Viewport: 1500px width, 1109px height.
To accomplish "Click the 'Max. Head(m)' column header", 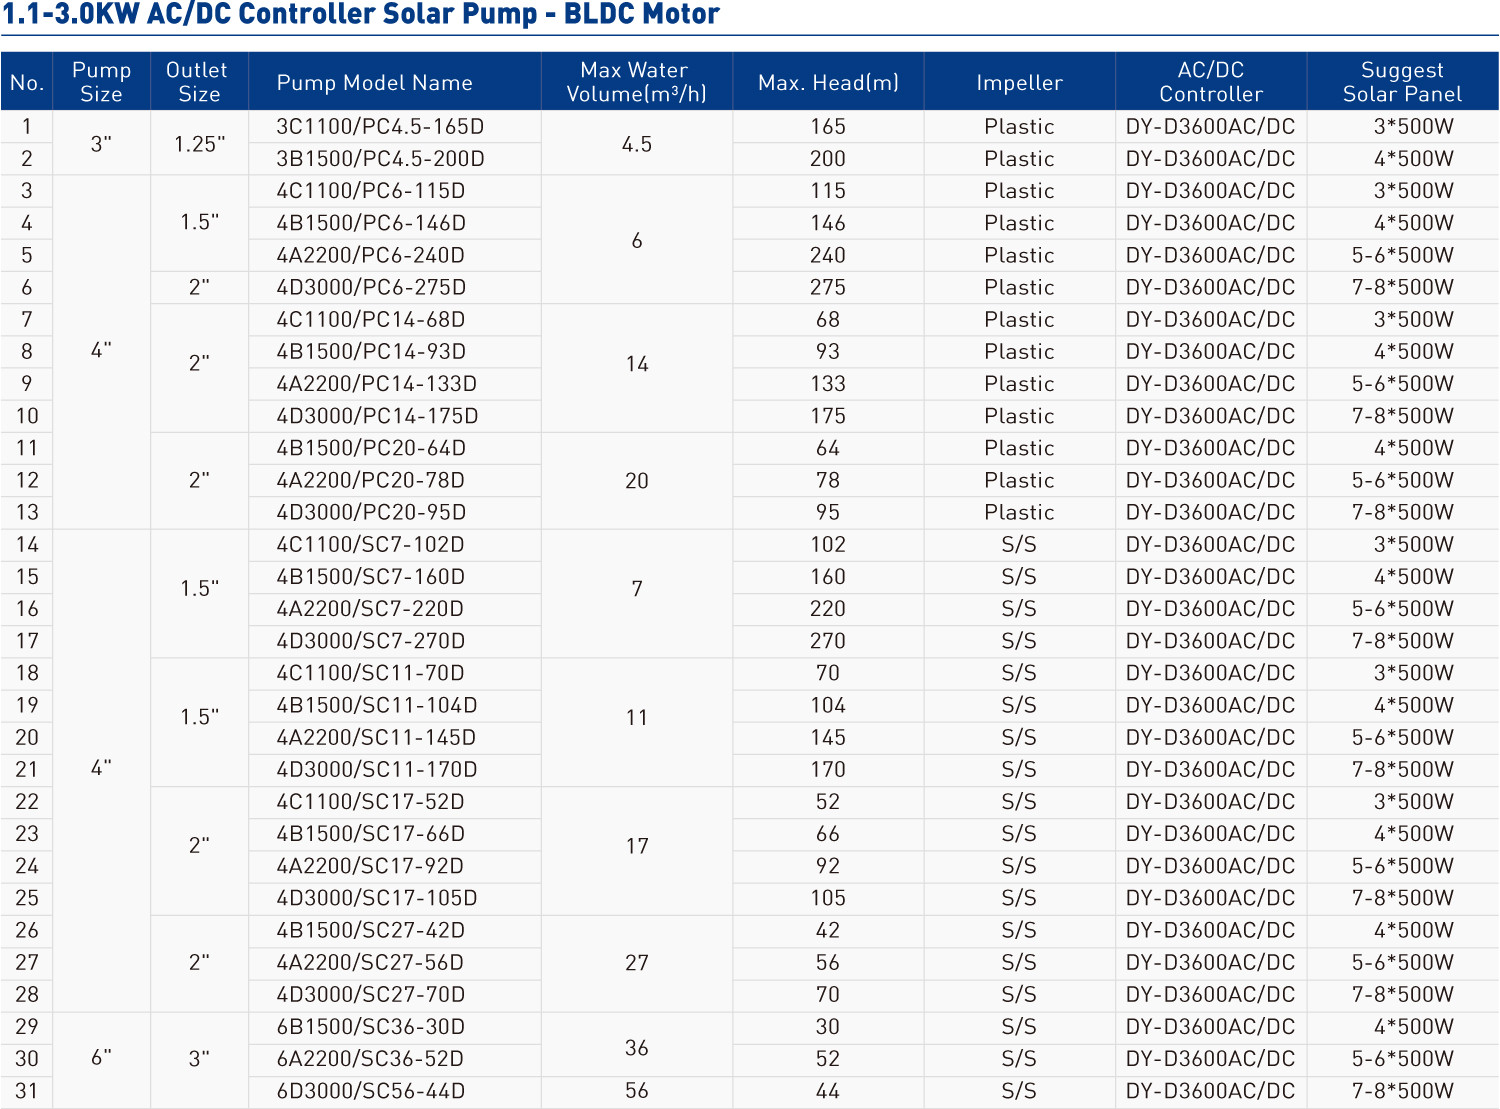I will tap(828, 83).
